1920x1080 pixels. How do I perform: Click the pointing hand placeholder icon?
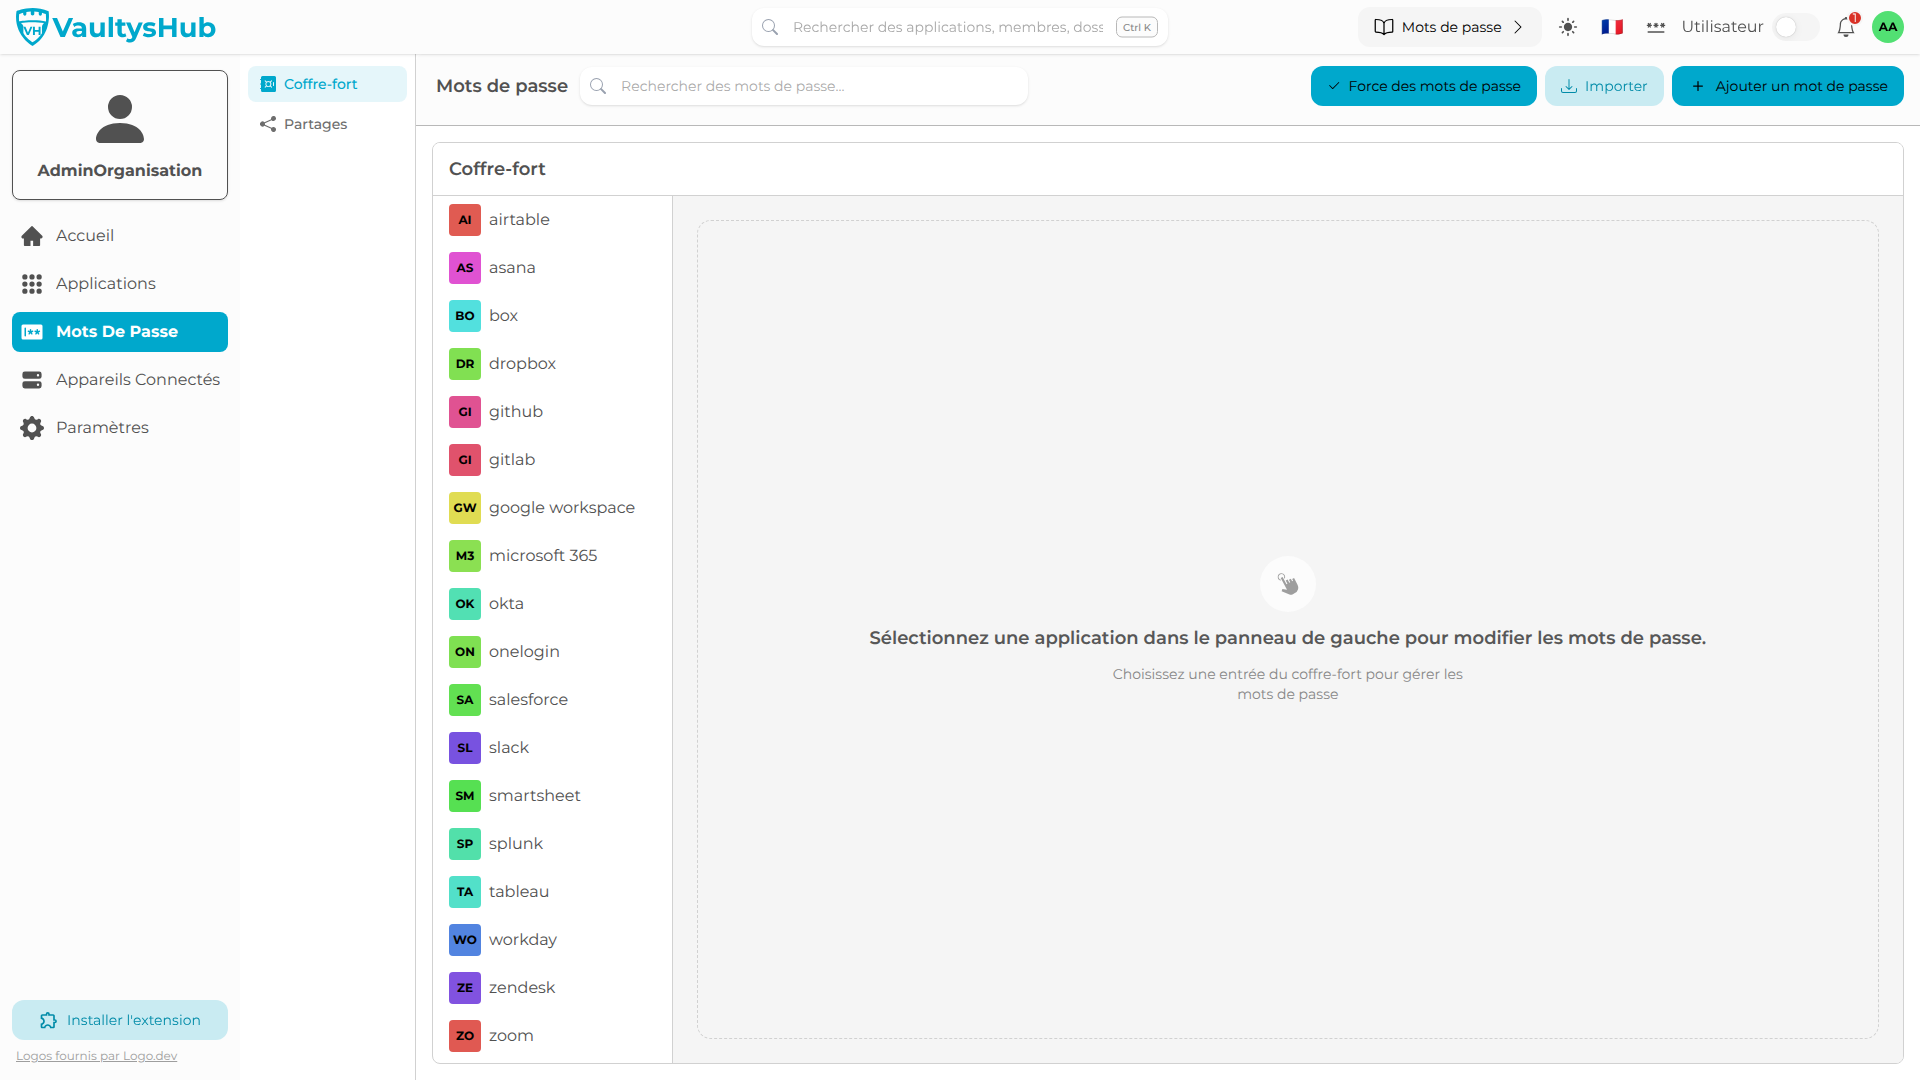click(x=1288, y=584)
